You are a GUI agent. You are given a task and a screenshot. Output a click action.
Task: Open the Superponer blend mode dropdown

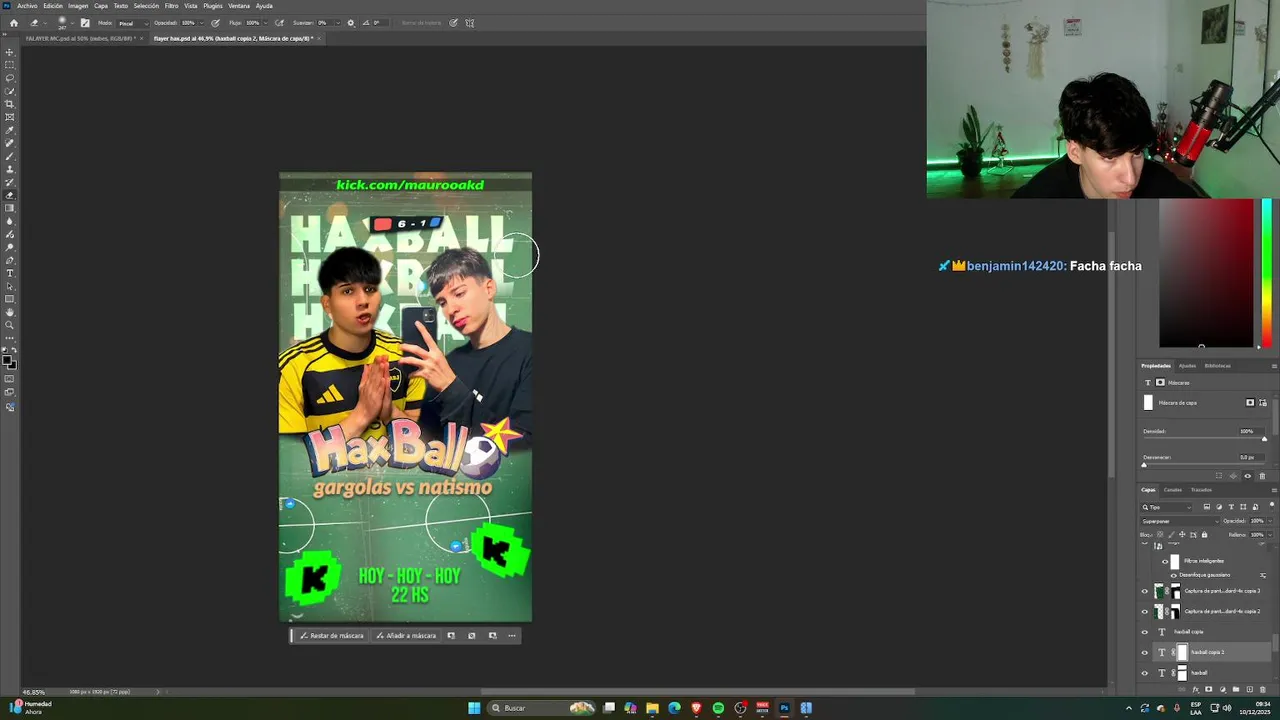point(1180,521)
